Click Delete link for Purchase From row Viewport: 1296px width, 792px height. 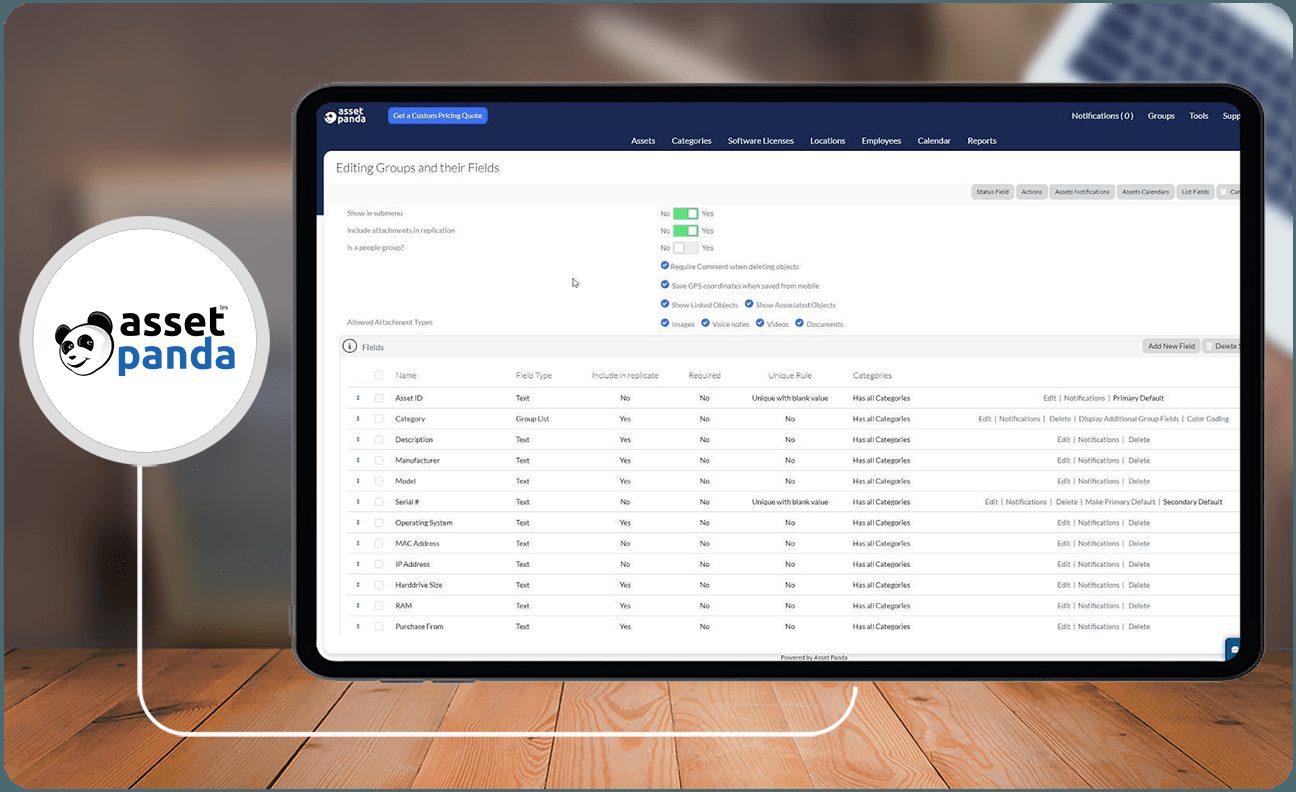pos(1139,627)
